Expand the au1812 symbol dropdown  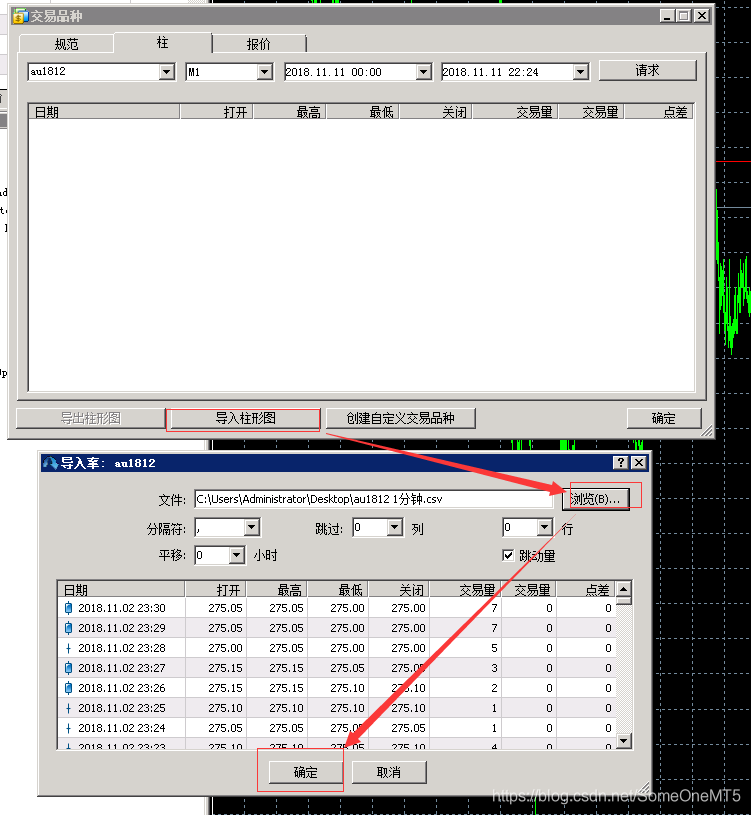[166, 72]
